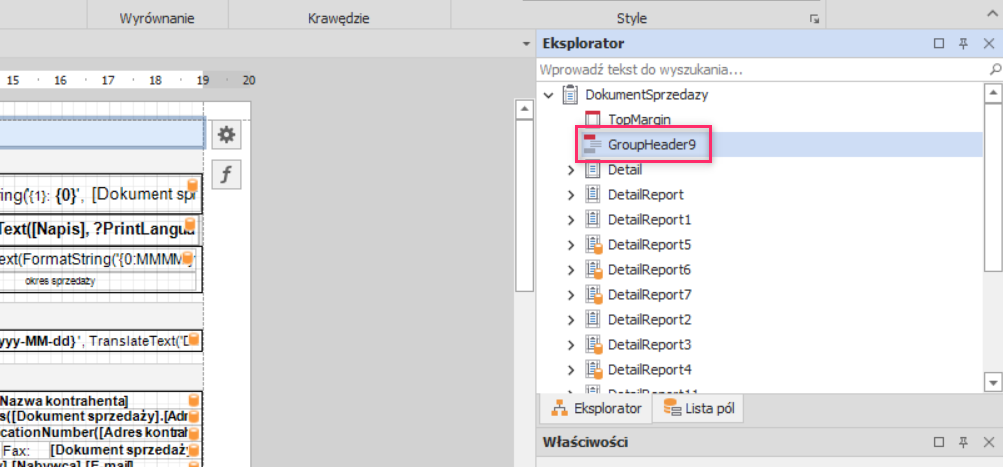Expand the DetailReport1 node
Image resolution: width=1003 pixels, height=467 pixels.
[571, 220]
